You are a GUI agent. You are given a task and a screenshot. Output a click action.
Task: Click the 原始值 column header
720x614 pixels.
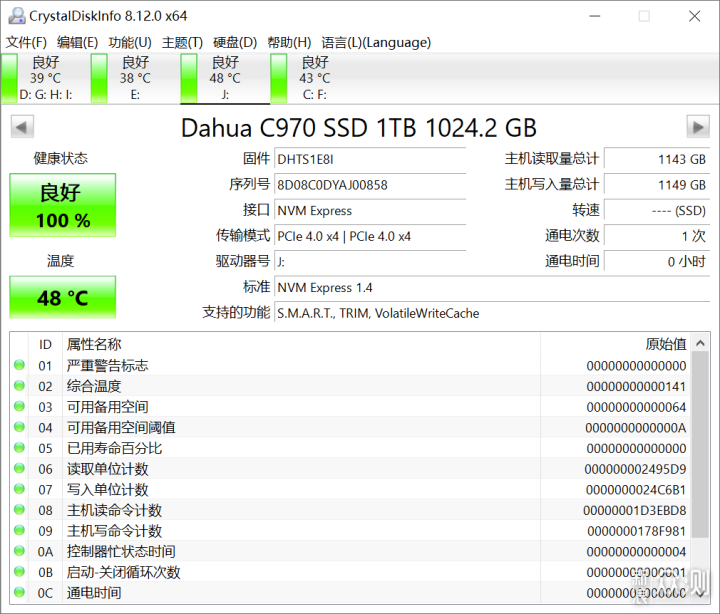tap(615, 344)
